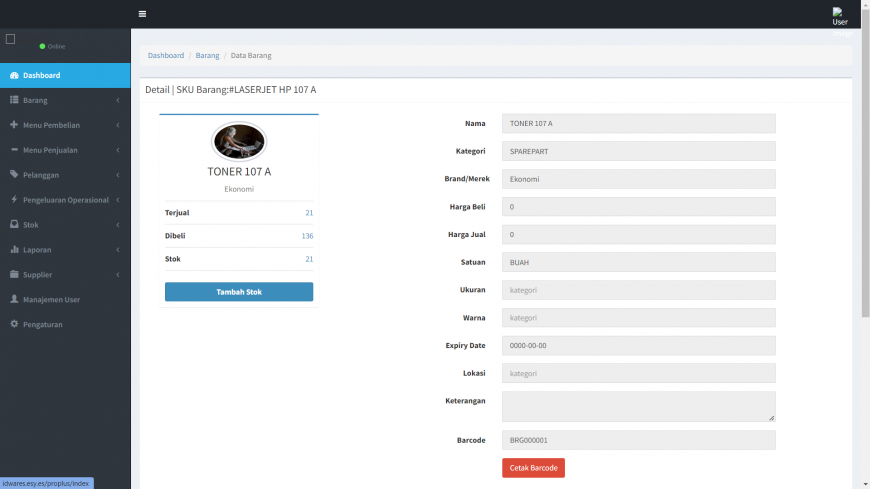Click the Harga Beli field

click(639, 207)
